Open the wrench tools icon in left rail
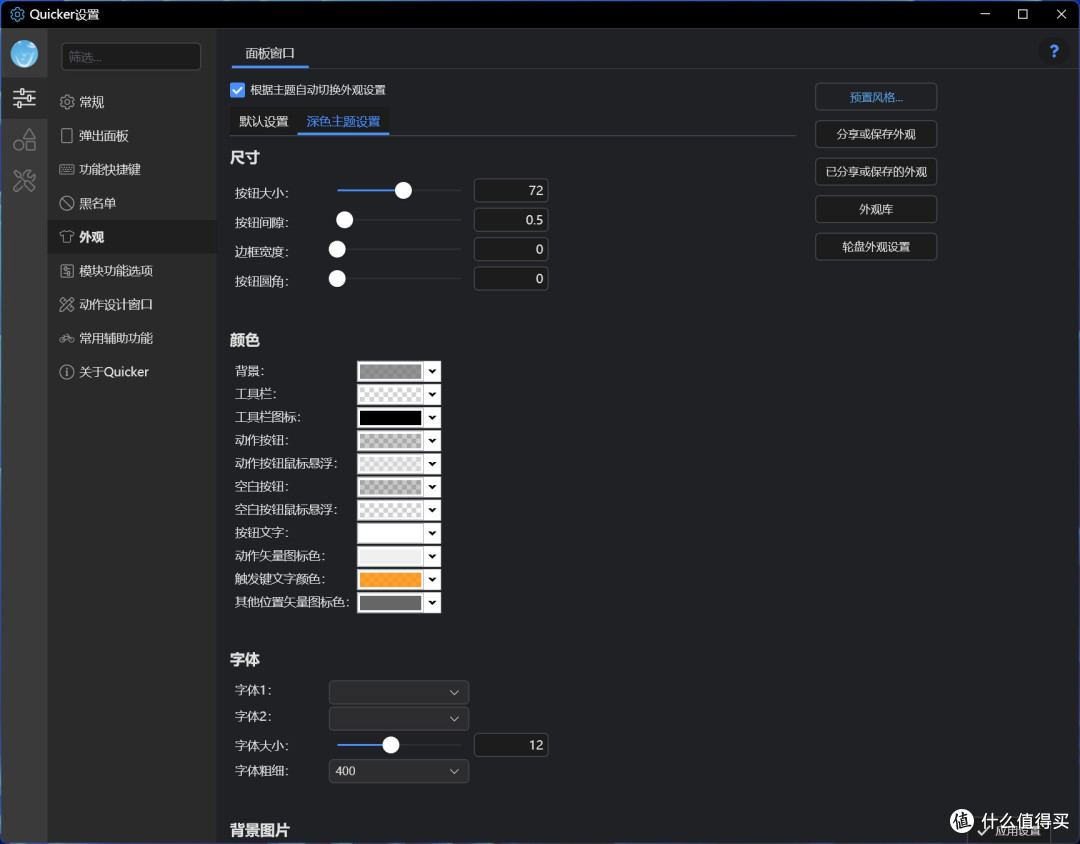 (x=24, y=181)
